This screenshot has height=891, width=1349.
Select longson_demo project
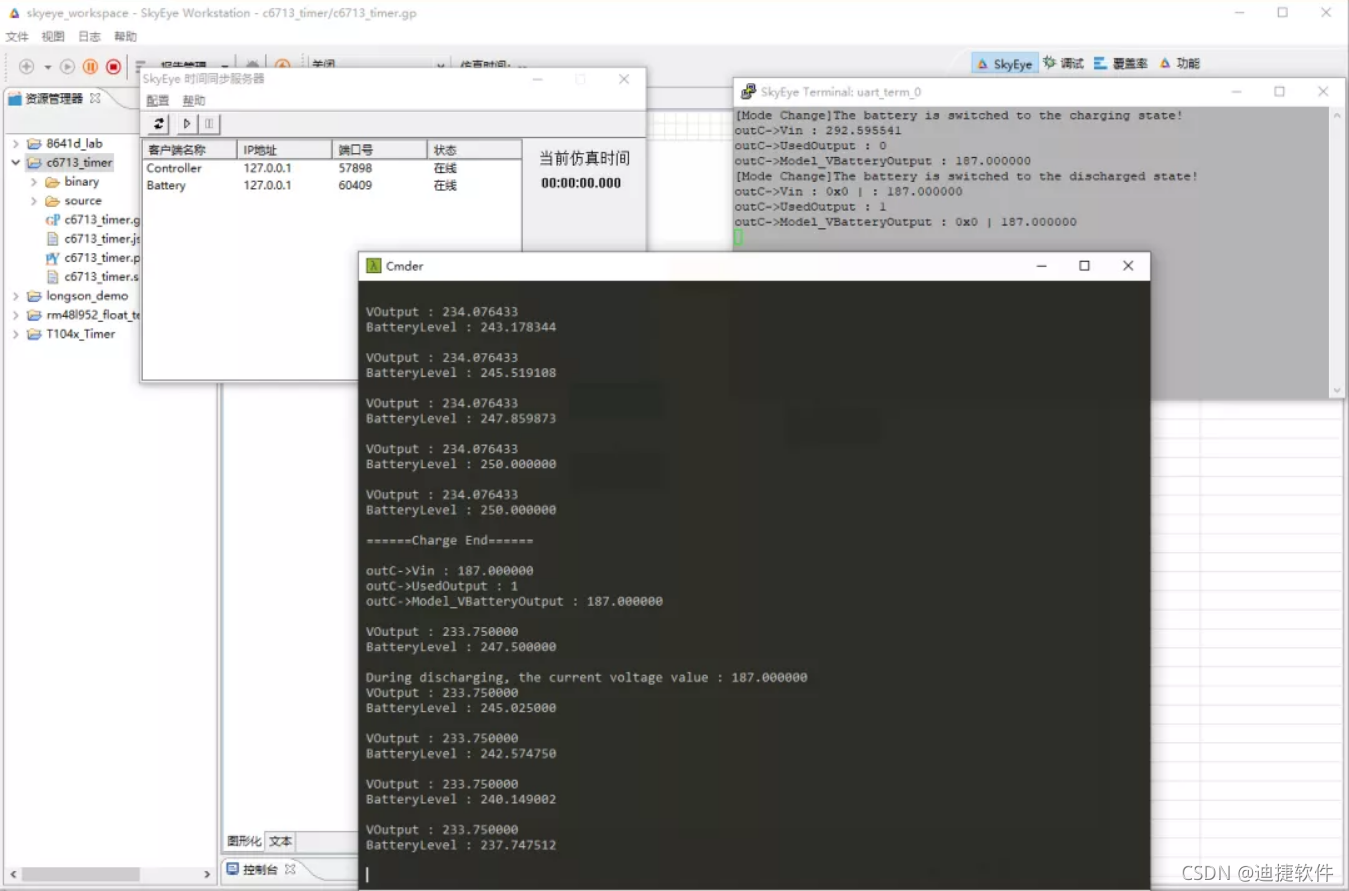78,296
